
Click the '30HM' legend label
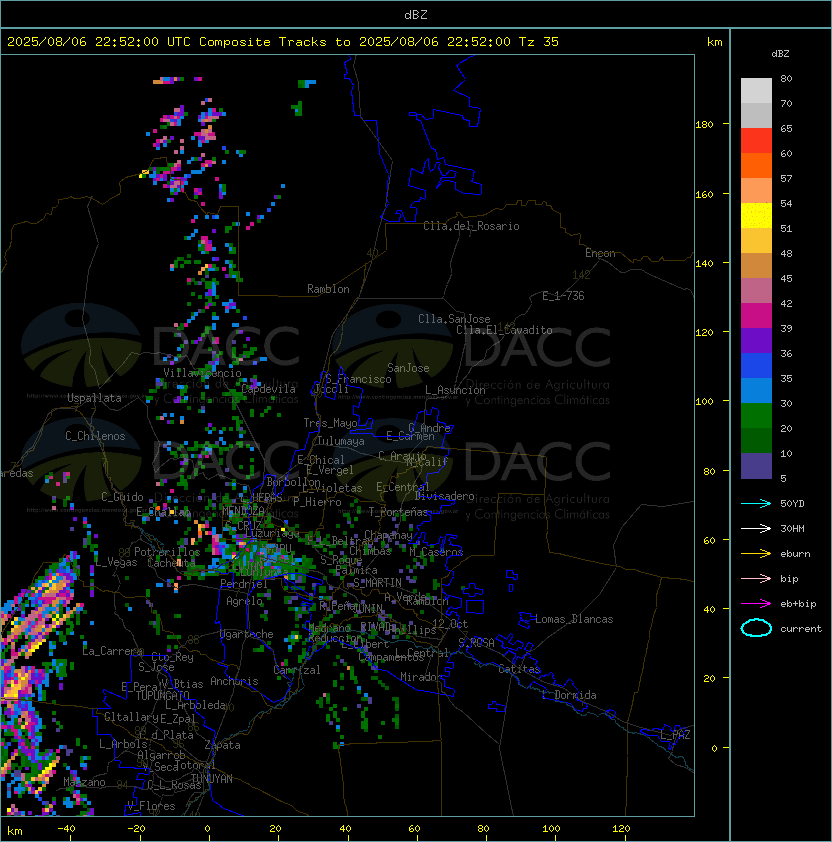[792, 529]
